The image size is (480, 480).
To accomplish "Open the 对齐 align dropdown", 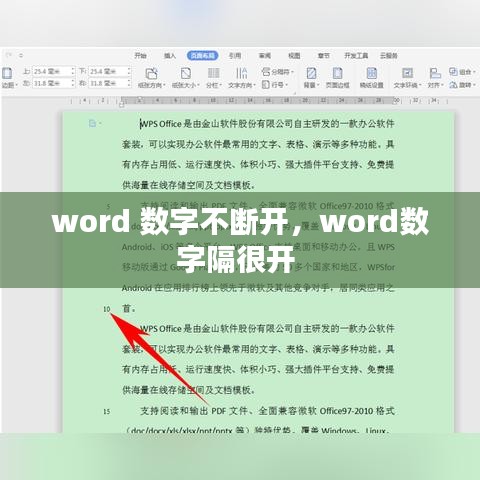I will pos(435,78).
